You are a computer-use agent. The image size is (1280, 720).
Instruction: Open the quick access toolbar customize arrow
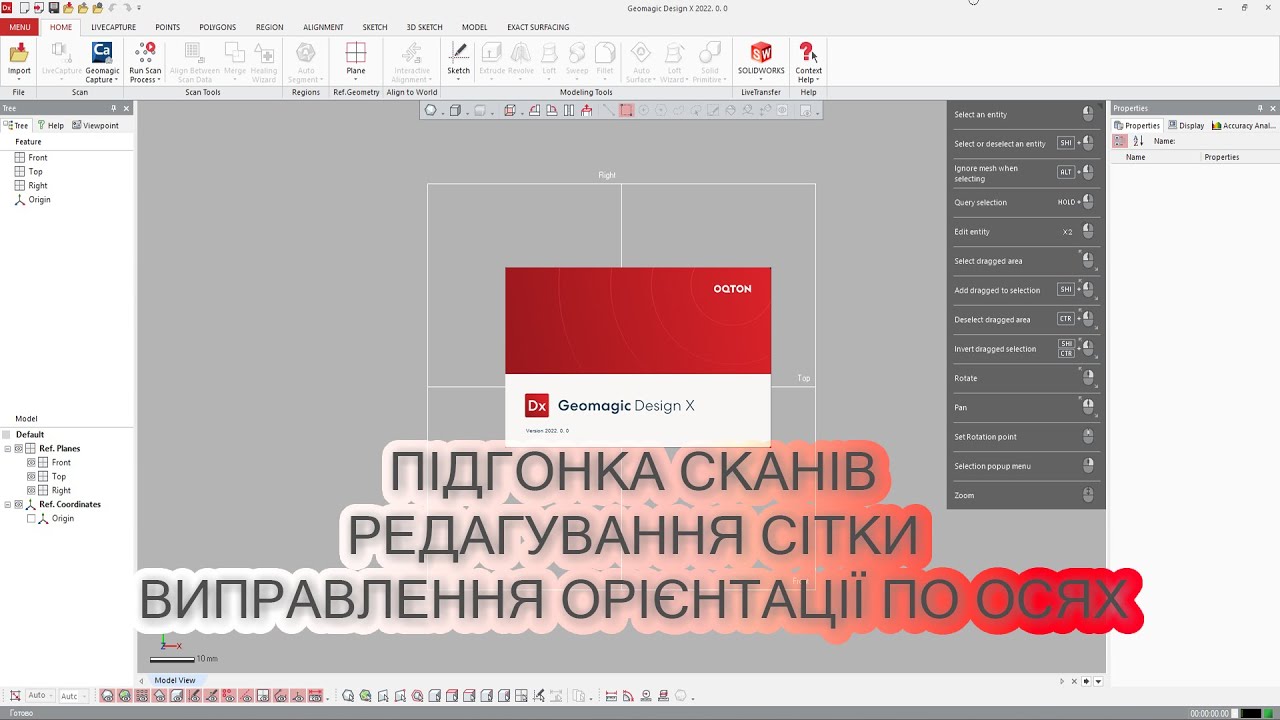point(138,8)
